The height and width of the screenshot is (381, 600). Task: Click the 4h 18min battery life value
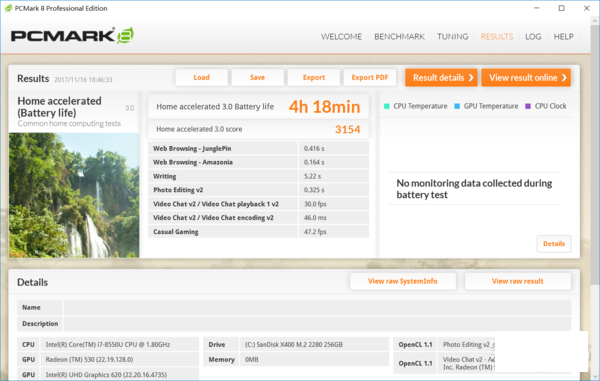click(x=324, y=107)
